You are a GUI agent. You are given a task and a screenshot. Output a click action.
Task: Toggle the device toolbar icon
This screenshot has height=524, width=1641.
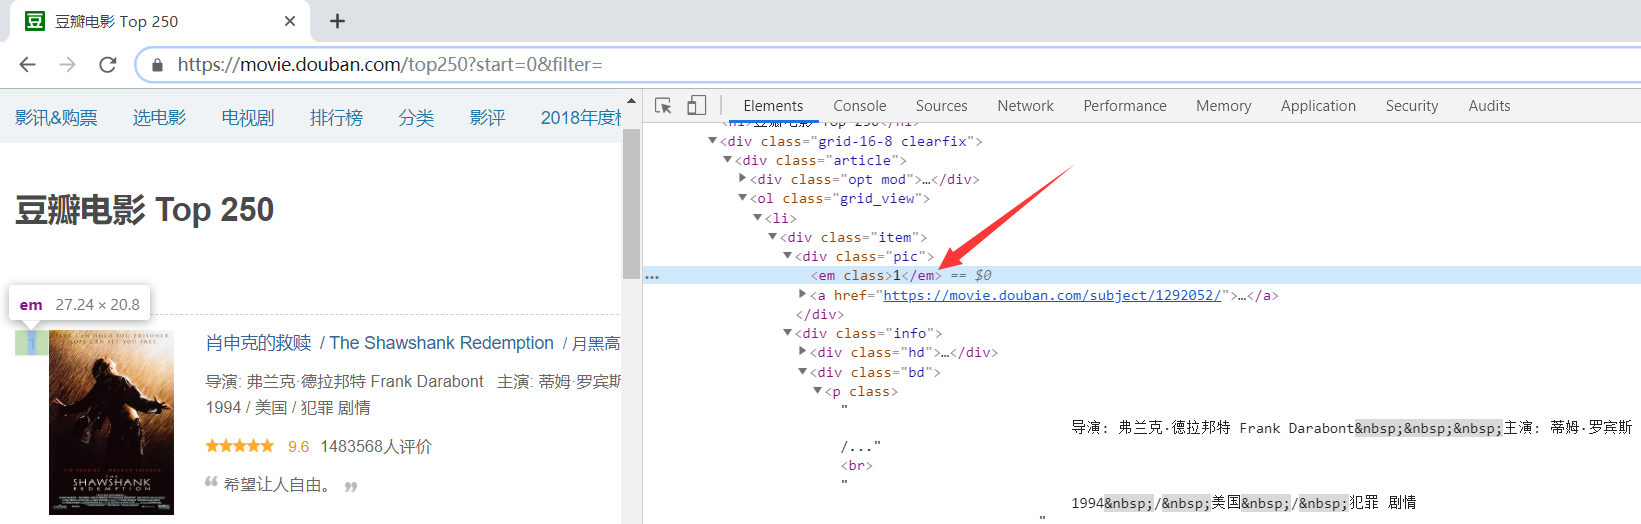click(697, 106)
